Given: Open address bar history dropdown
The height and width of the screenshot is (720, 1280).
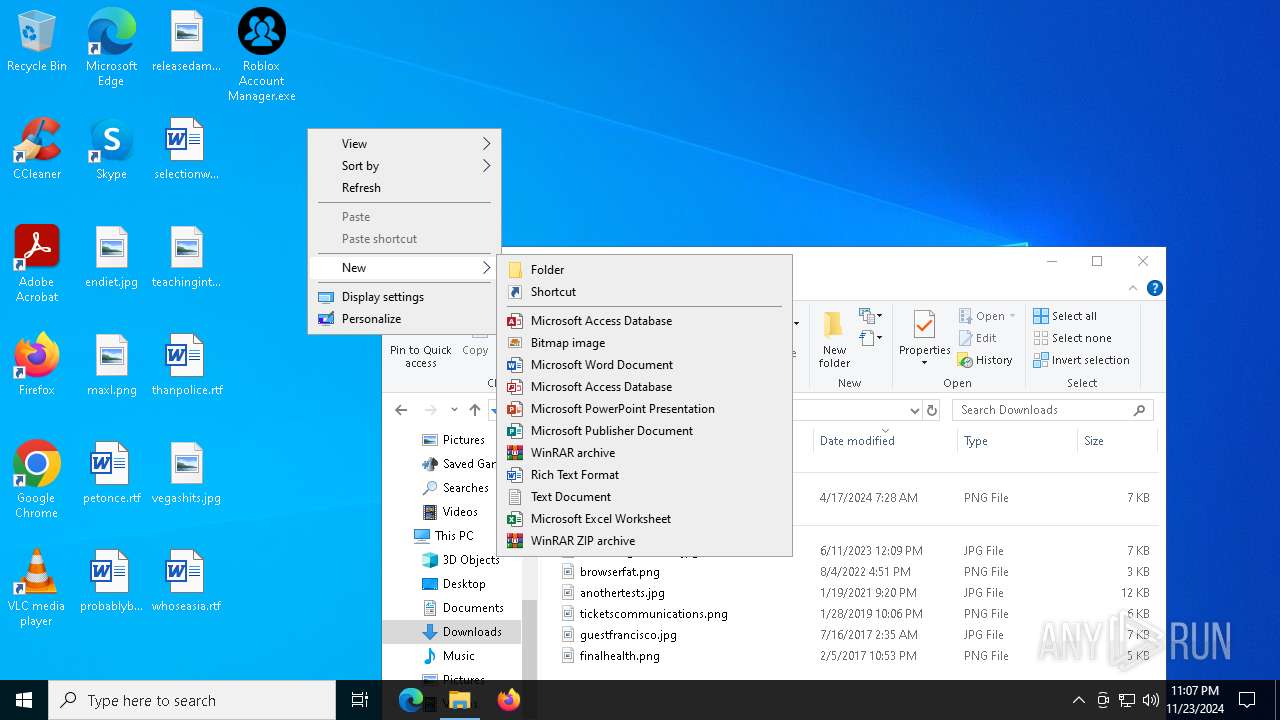Looking at the screenshot, I should click(x=914, y=410).
